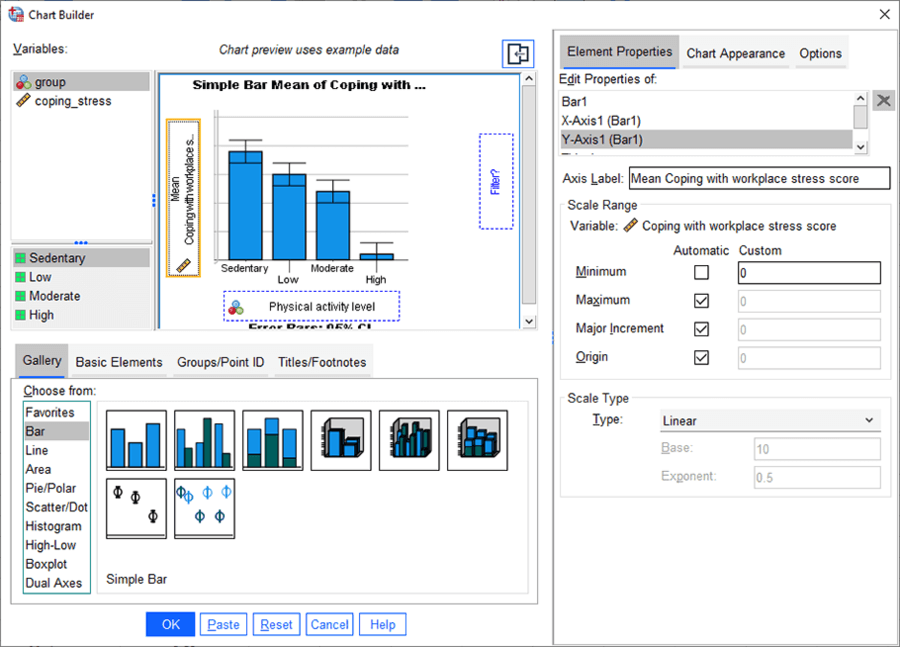Choose the Clustered 3-D Bar icon
This screenshot has height=647, width=900.
[409, 440]
